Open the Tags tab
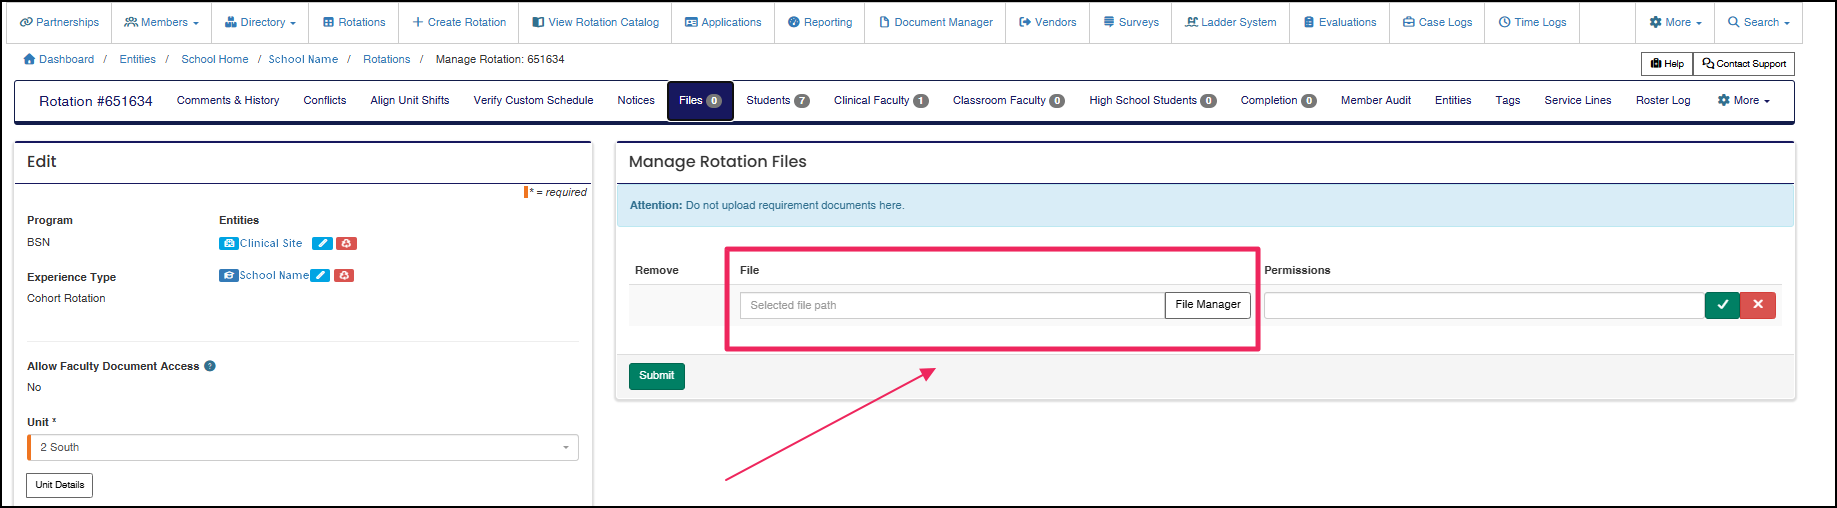 click(1508, 100)
